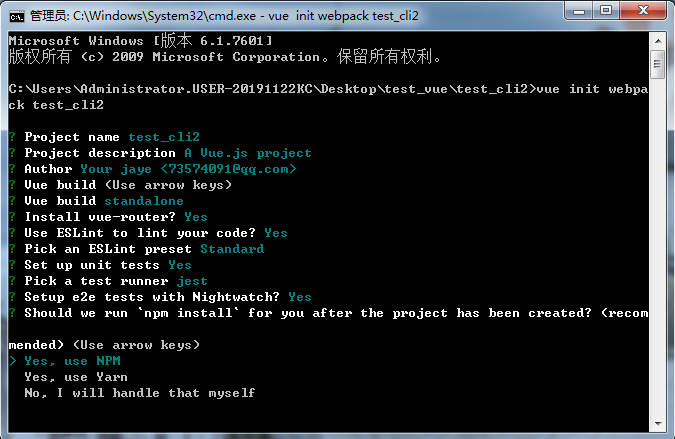Select the 'Yes, use NPM' option
Screen dimensions: 675x439
coord(72,361)
